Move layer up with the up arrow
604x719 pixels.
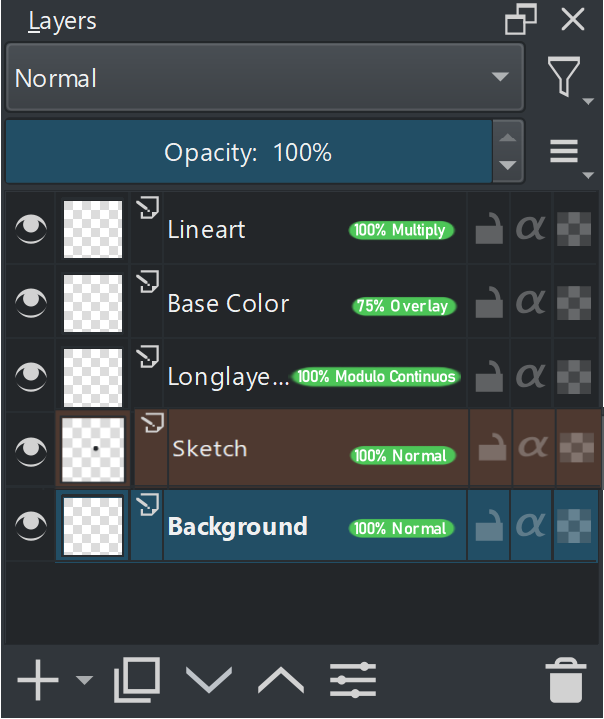pos(281,681)
